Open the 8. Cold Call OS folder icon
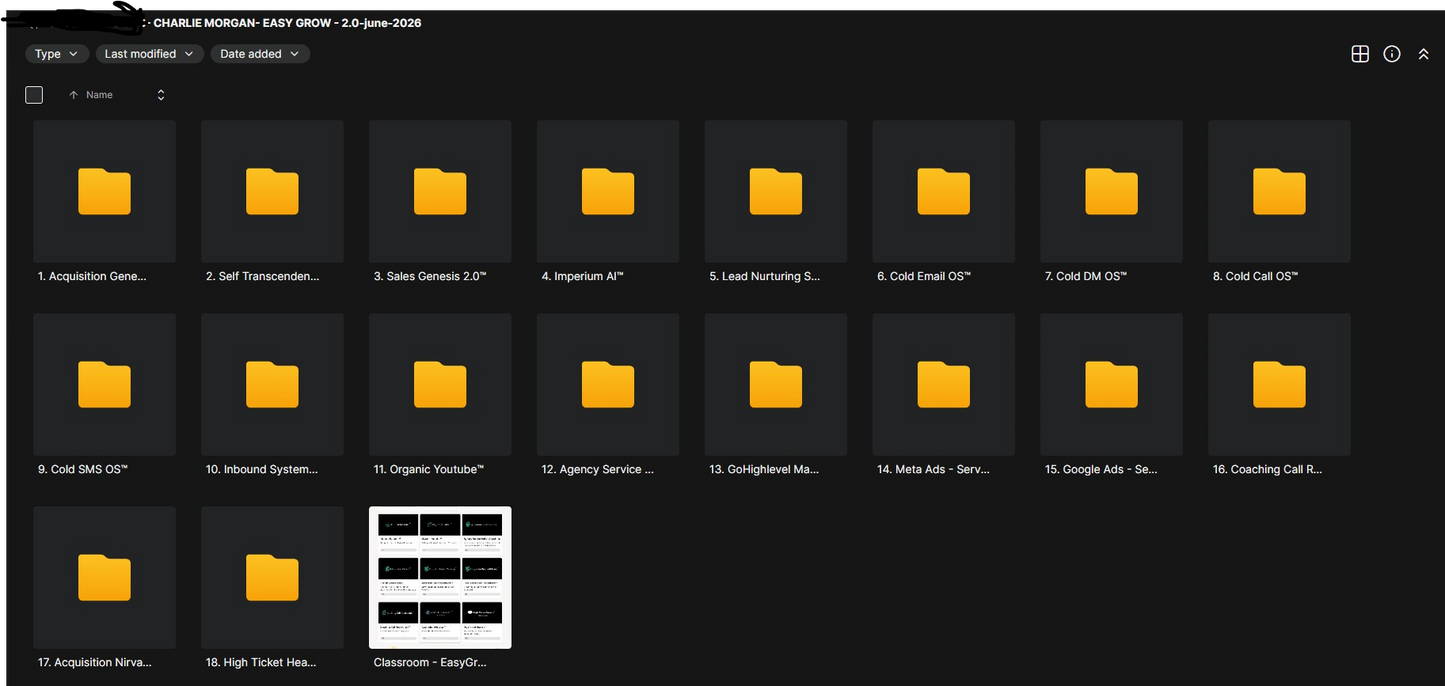This screenshot has width=1445, height=686. [x=1280, y=191]
